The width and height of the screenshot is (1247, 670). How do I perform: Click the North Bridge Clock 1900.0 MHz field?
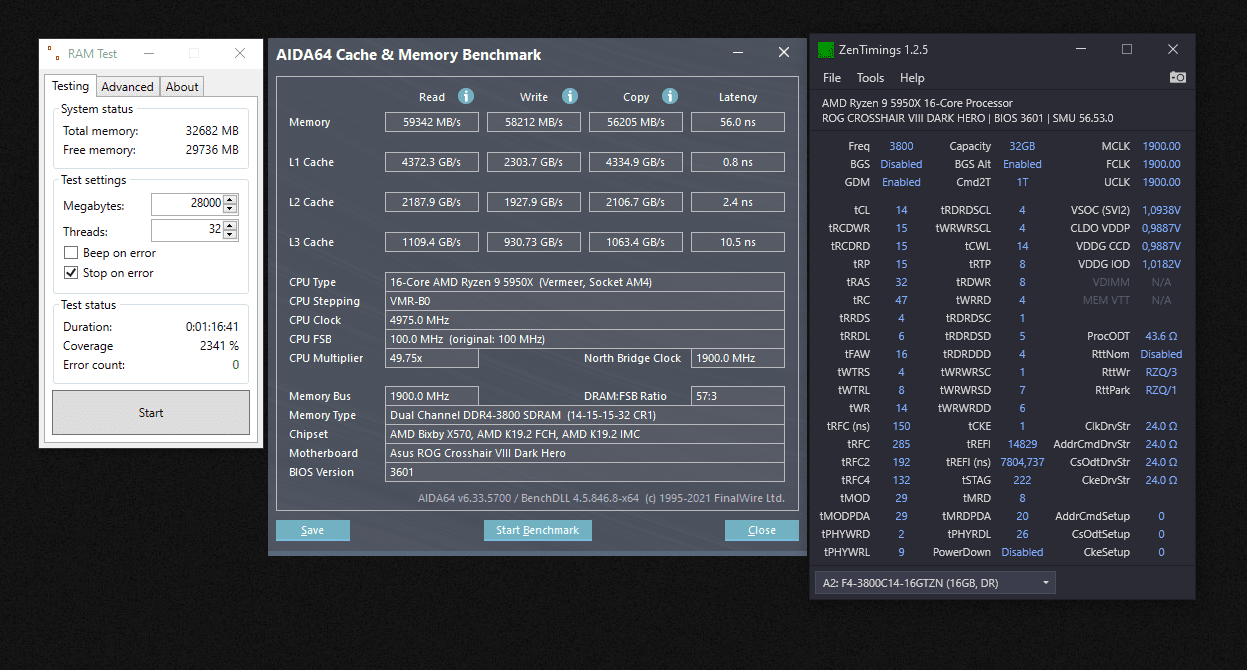coord(738,358)
